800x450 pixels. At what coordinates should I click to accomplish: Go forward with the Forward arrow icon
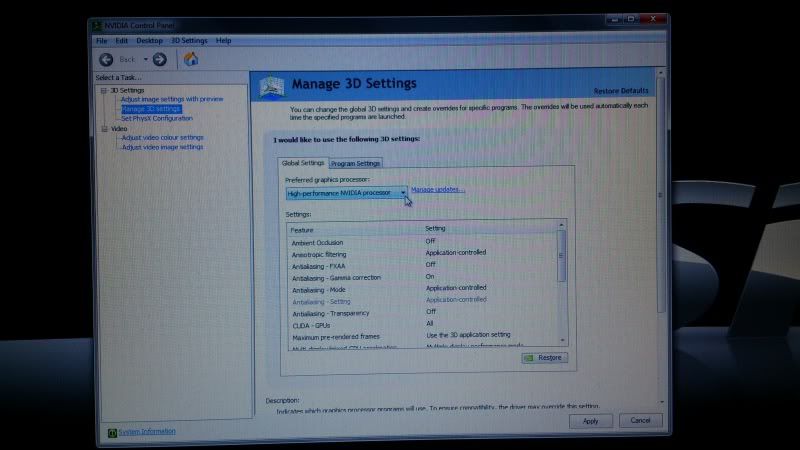(x=160, y=60)
